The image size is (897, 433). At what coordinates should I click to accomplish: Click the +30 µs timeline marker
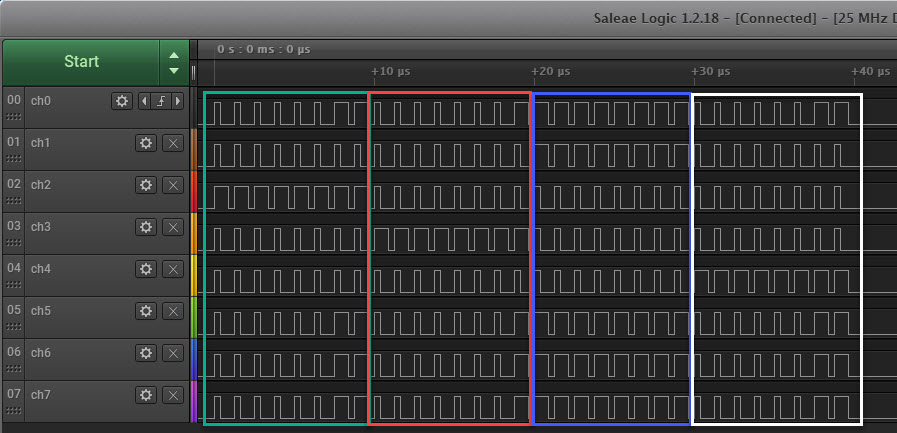coord(711,72)
